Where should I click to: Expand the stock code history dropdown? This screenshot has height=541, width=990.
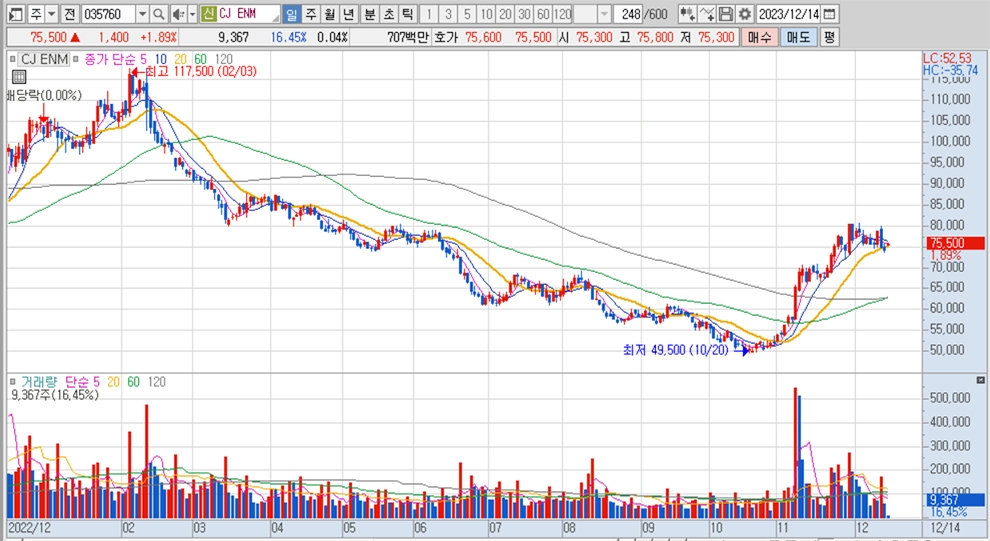click(142, 14)
